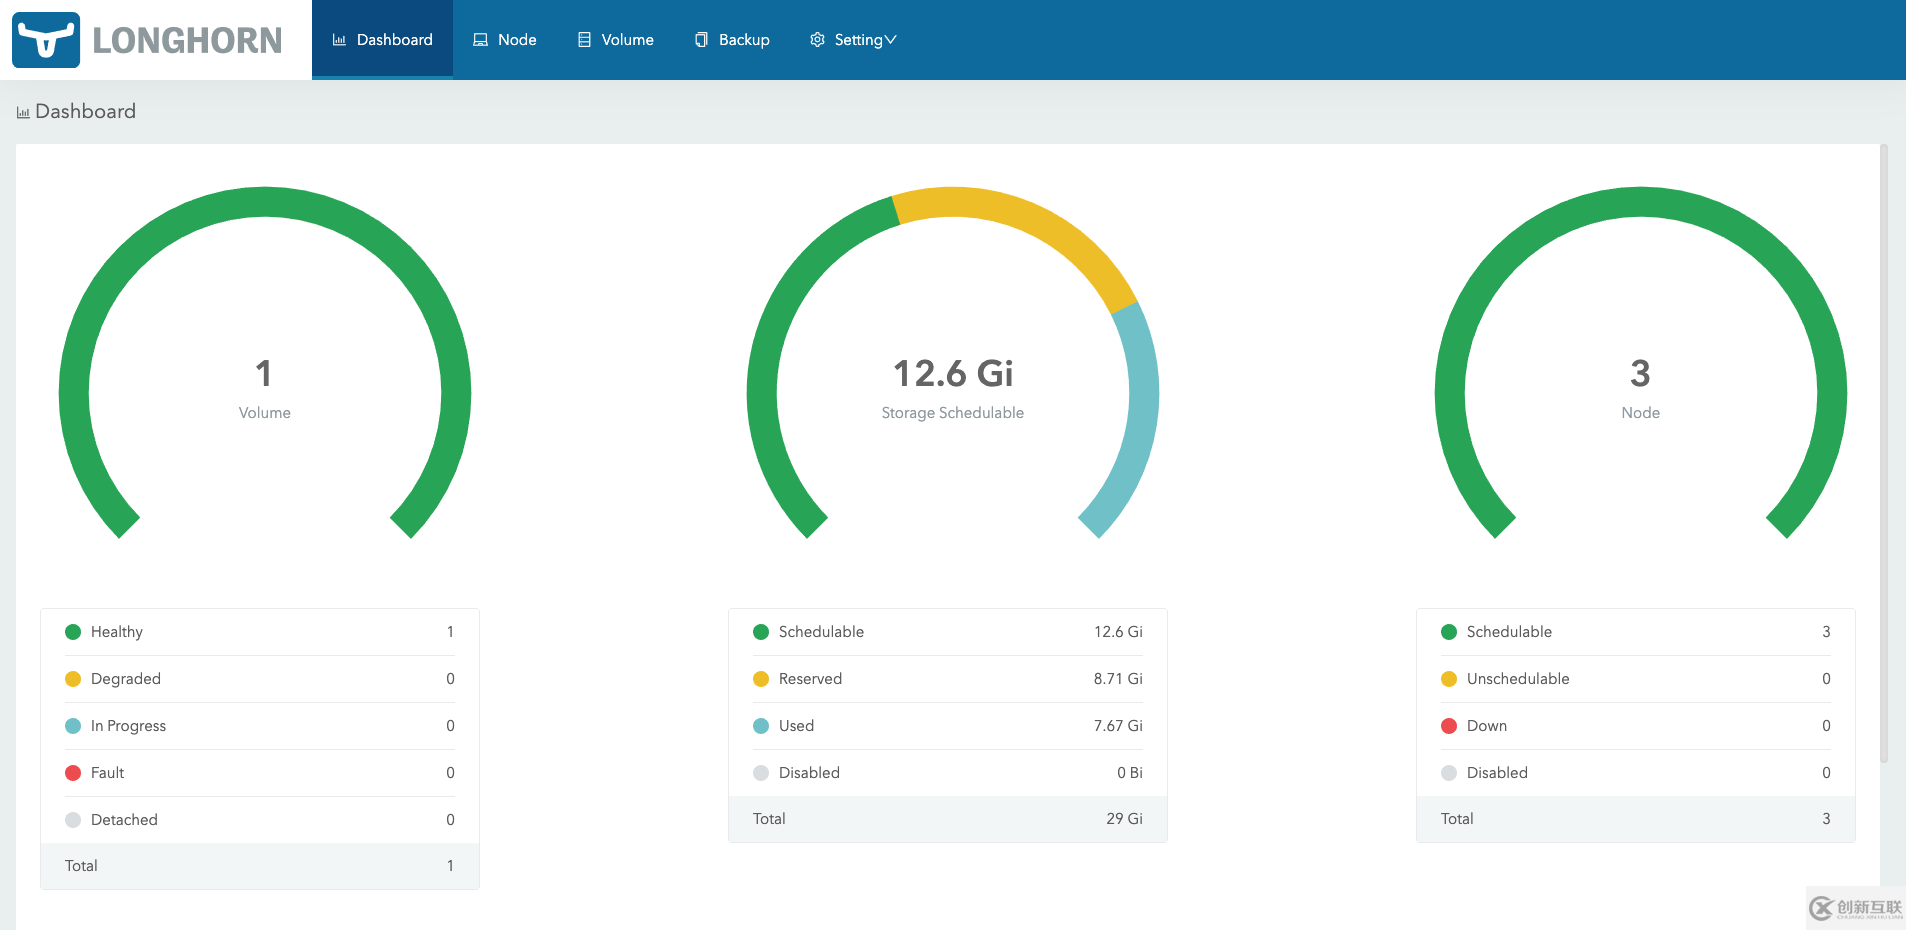Click the page vertical scrollbar
Screen dimensions: 1906x930
(x=1884, y=450)
